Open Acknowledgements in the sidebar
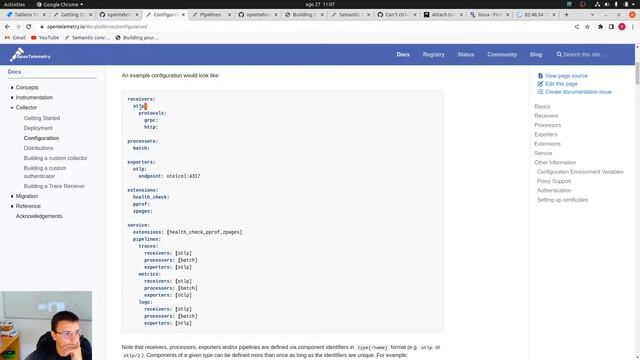Viewport: 640px width, 360px height. 39,216
